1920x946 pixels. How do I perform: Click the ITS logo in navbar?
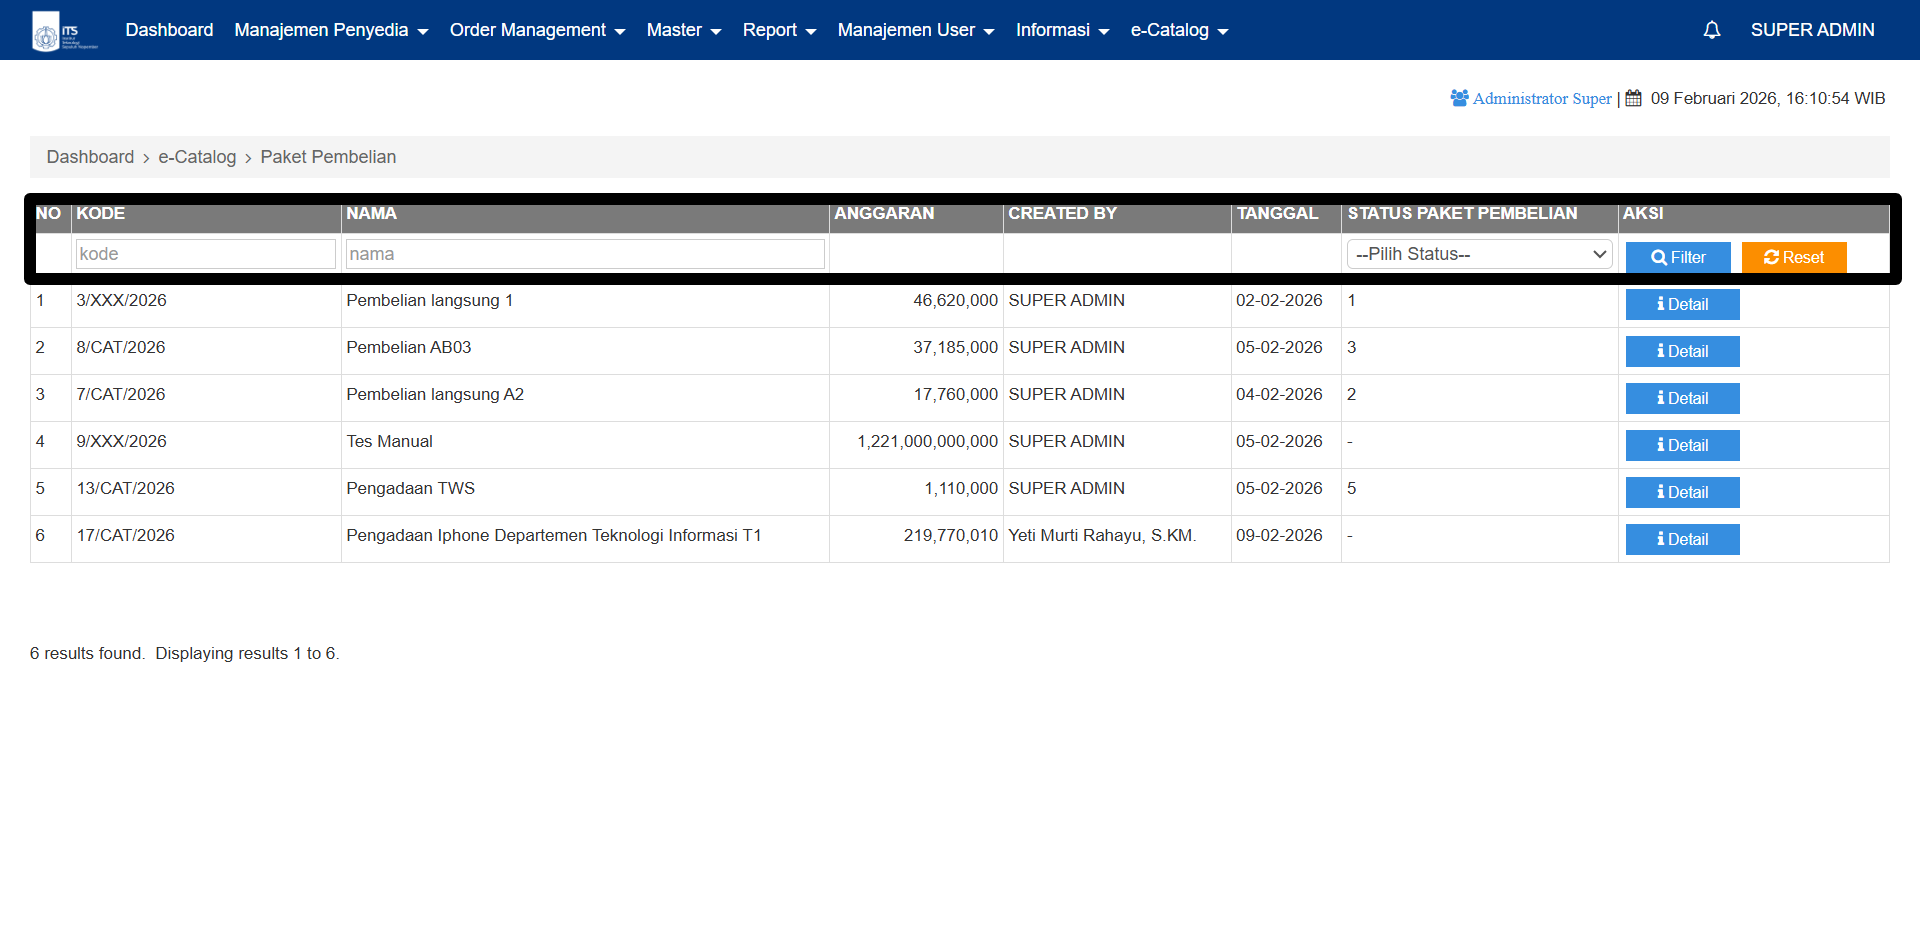pos(64,31)
